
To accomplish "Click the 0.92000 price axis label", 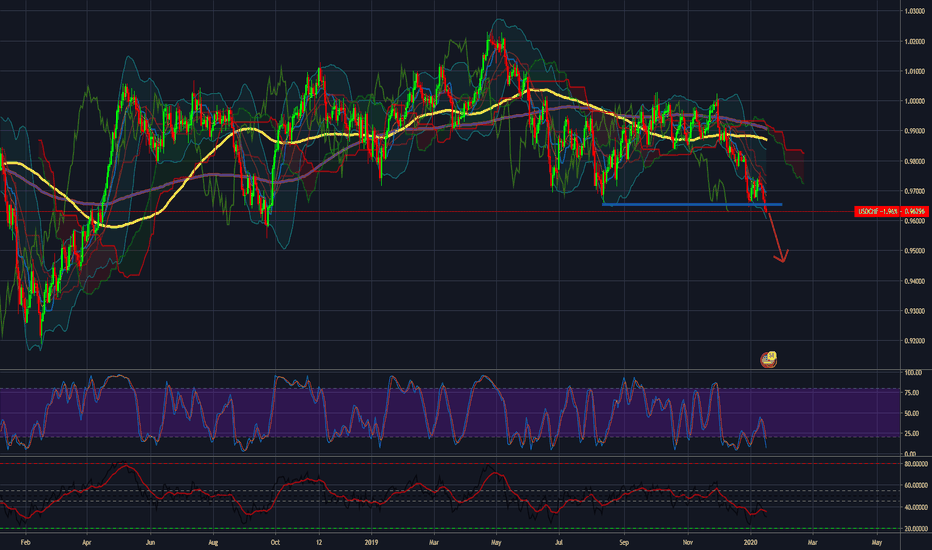I will tap(913, 341).
